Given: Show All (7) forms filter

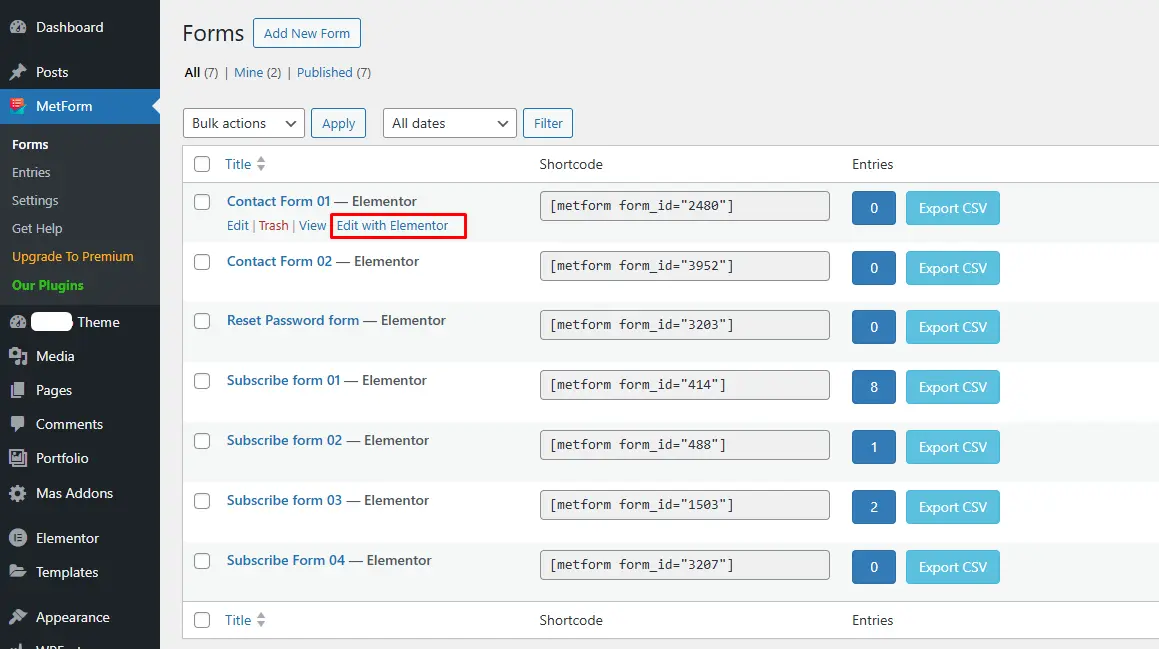Looking at the screenshot, I should tap(201, 72).
